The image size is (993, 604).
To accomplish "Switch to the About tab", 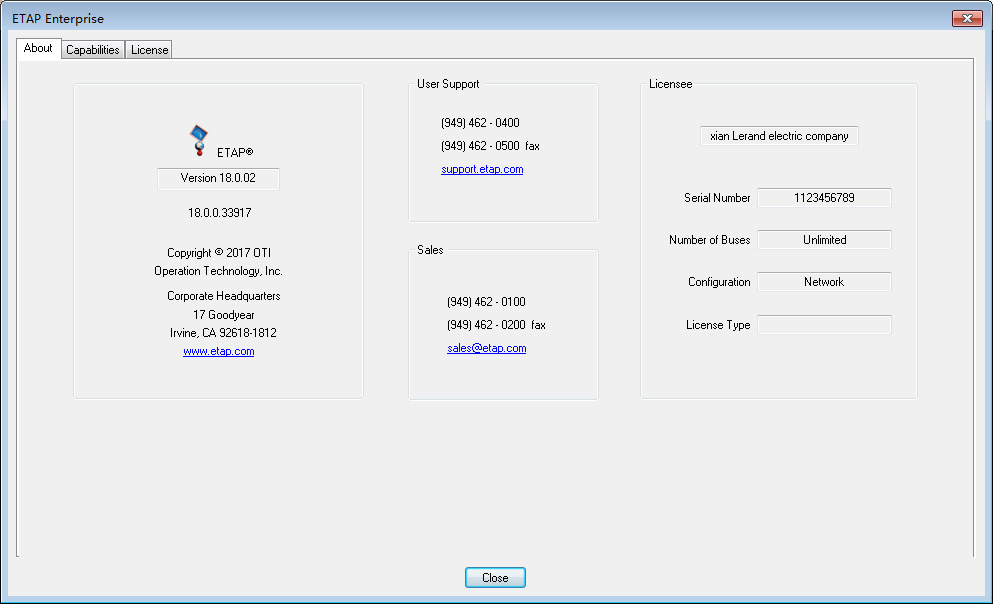I will (x=38, y=48).
